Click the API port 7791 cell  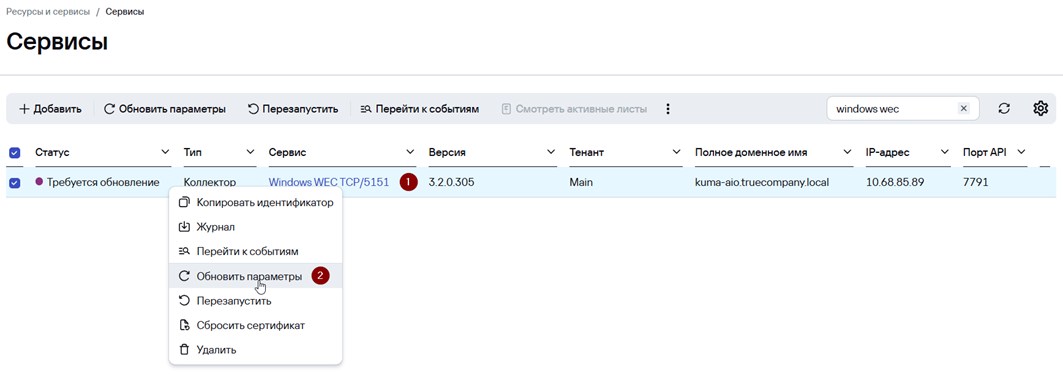tap(976, 182)
